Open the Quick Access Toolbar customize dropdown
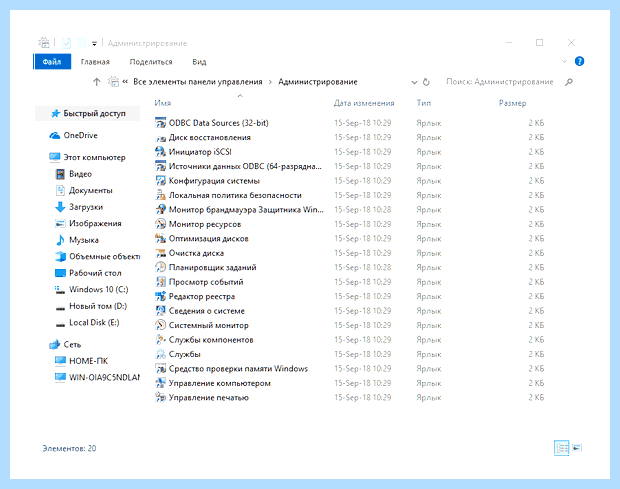This screenshot has width=620, height=489. coord(94,43)
